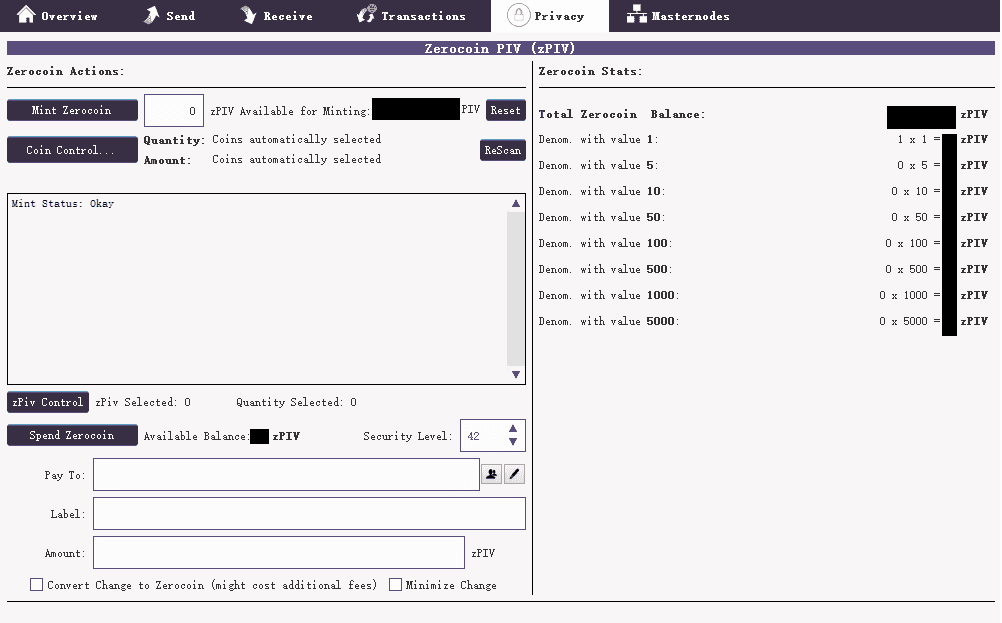
Task: Click Denom. with value 100 row
Action: tap(763, 243)
